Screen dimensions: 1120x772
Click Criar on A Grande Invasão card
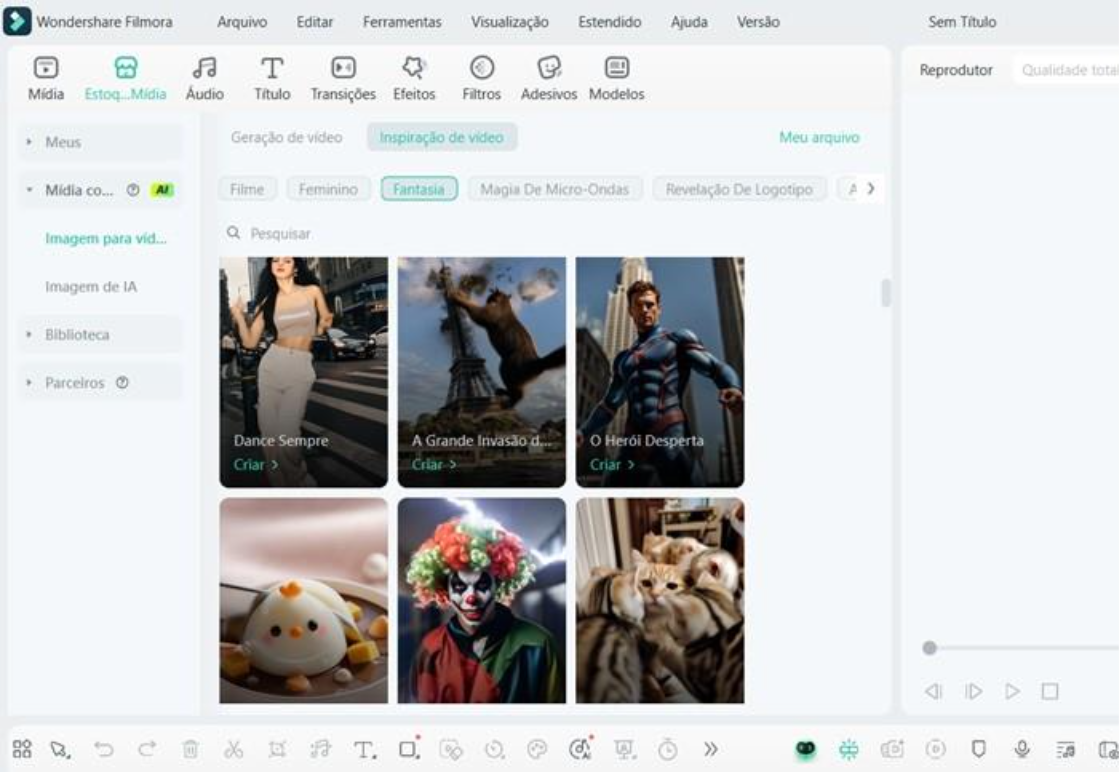[434, 464]
